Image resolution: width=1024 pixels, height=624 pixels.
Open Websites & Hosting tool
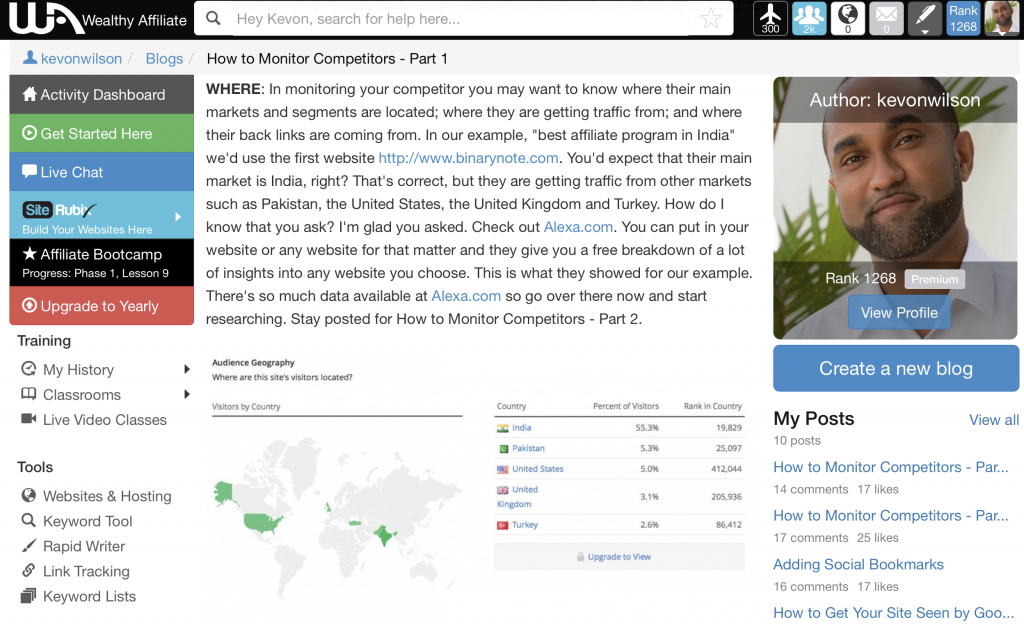coord(107,496)
